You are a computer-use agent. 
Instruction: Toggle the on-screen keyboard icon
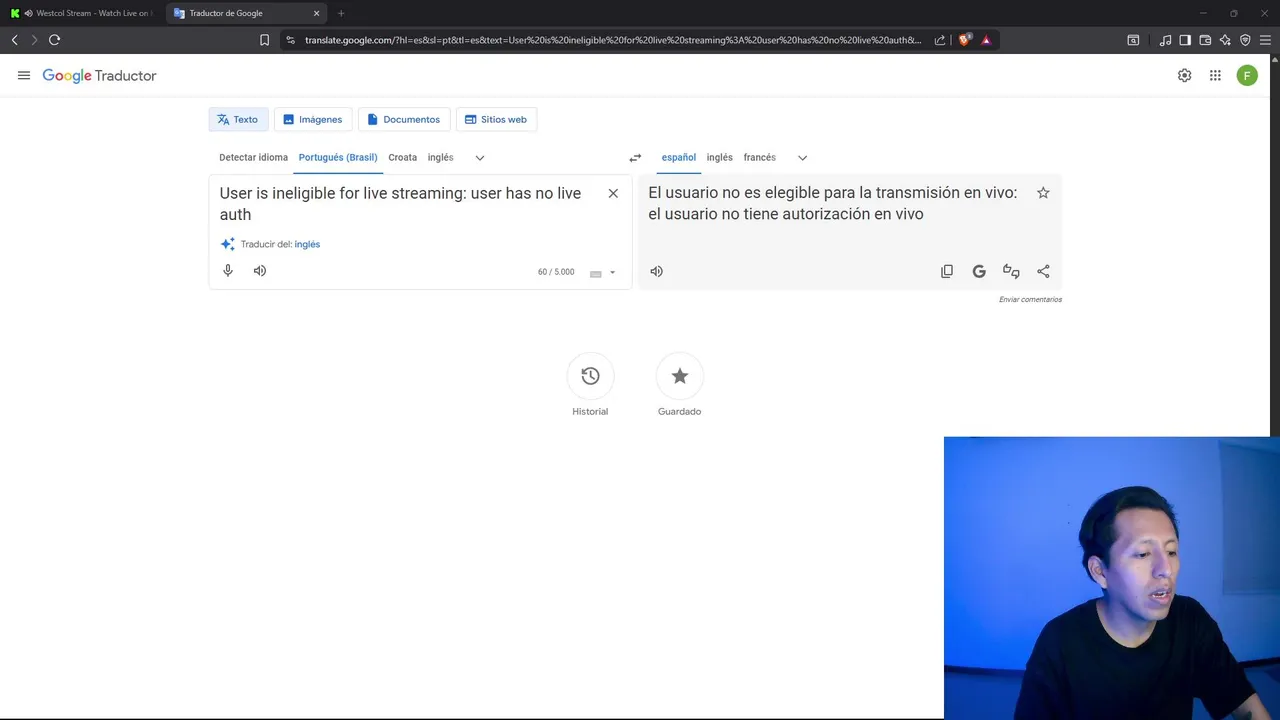[596, 273]
